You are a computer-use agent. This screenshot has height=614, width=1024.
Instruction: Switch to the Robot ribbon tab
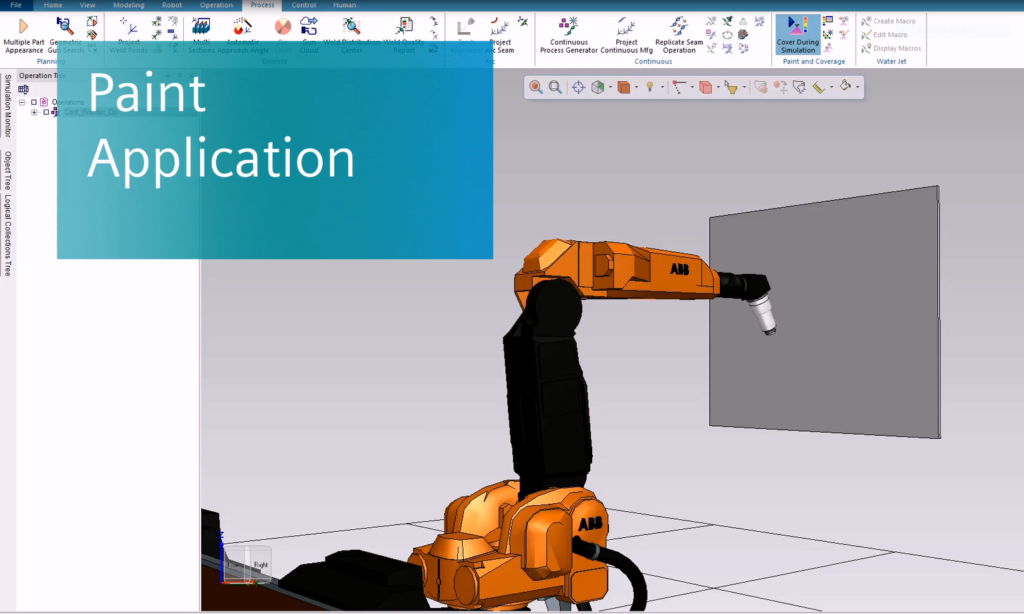pos(171,5)
